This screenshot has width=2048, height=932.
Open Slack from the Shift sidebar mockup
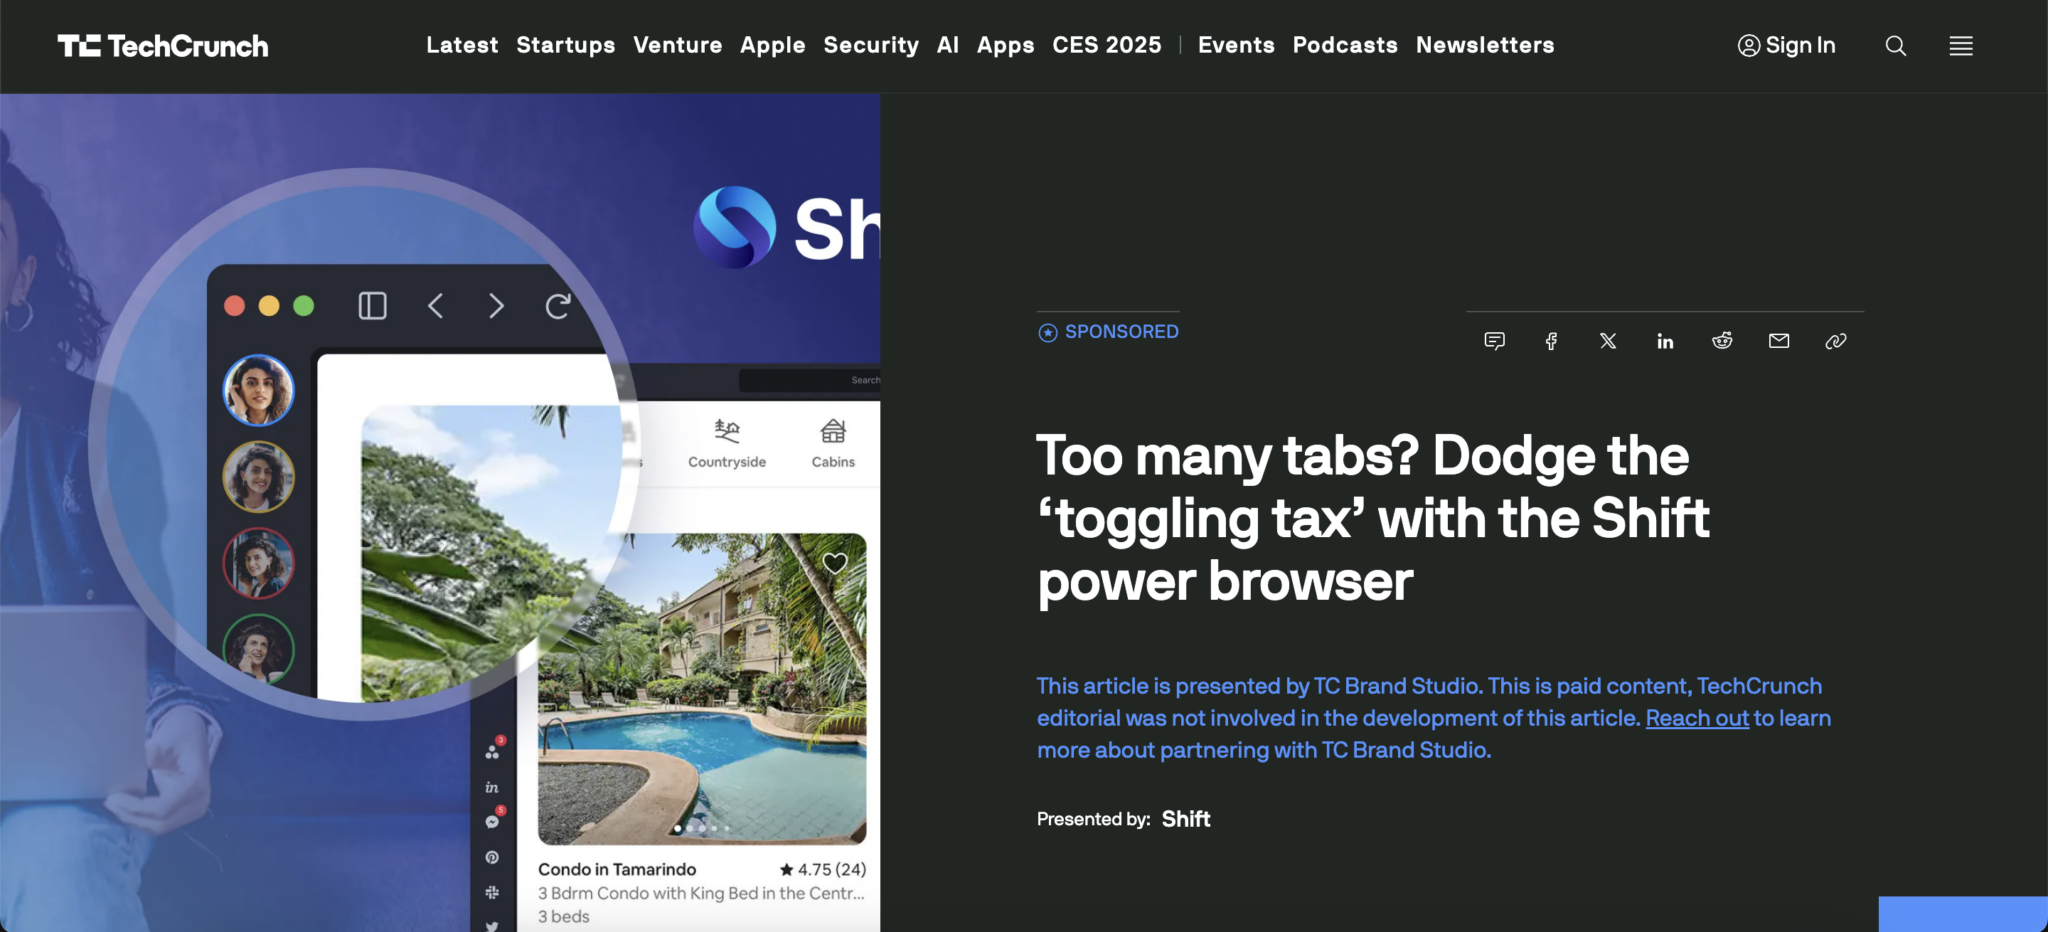491,891
